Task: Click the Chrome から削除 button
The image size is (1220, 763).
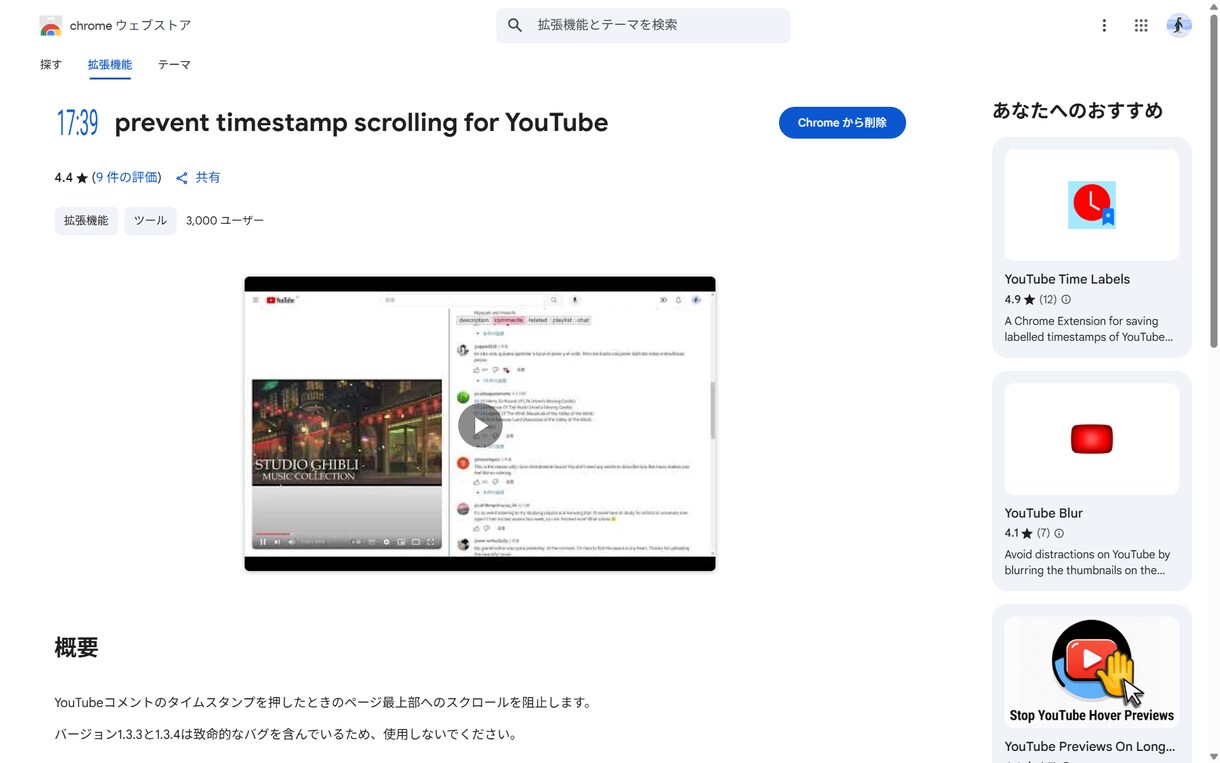Action: [x=842, y=123]
